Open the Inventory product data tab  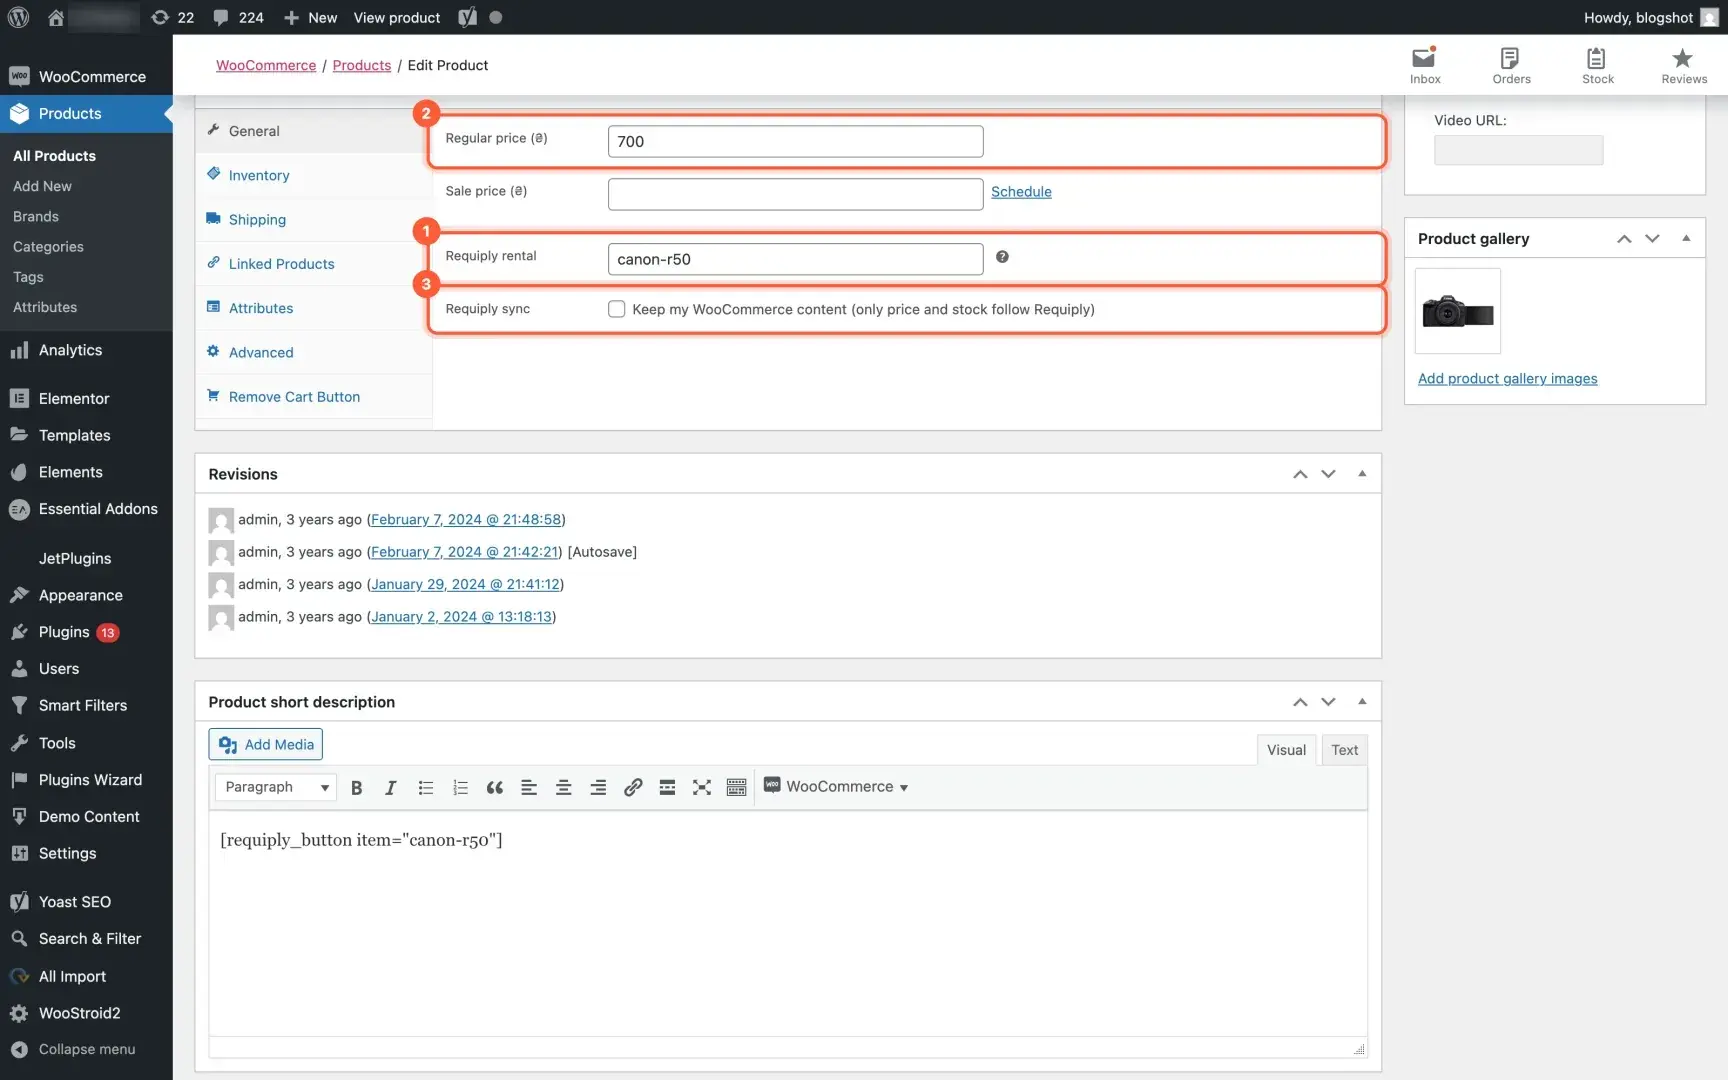click(314, 175)
